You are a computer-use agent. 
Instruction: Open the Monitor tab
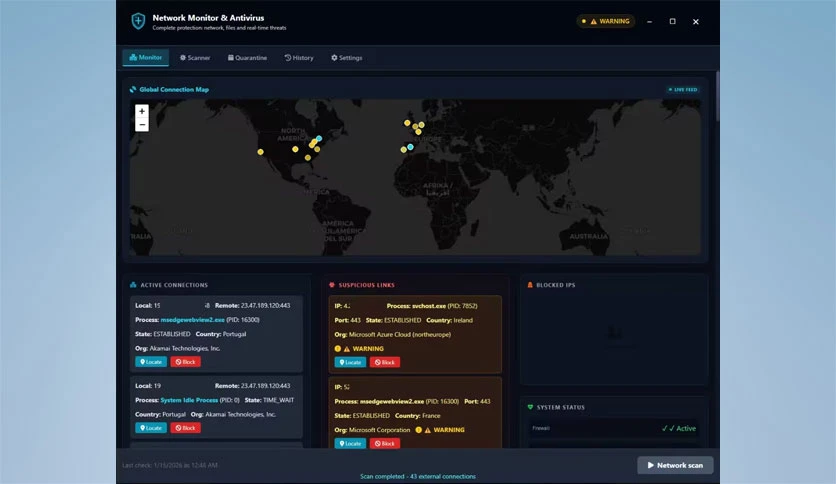tap(146, 58)
